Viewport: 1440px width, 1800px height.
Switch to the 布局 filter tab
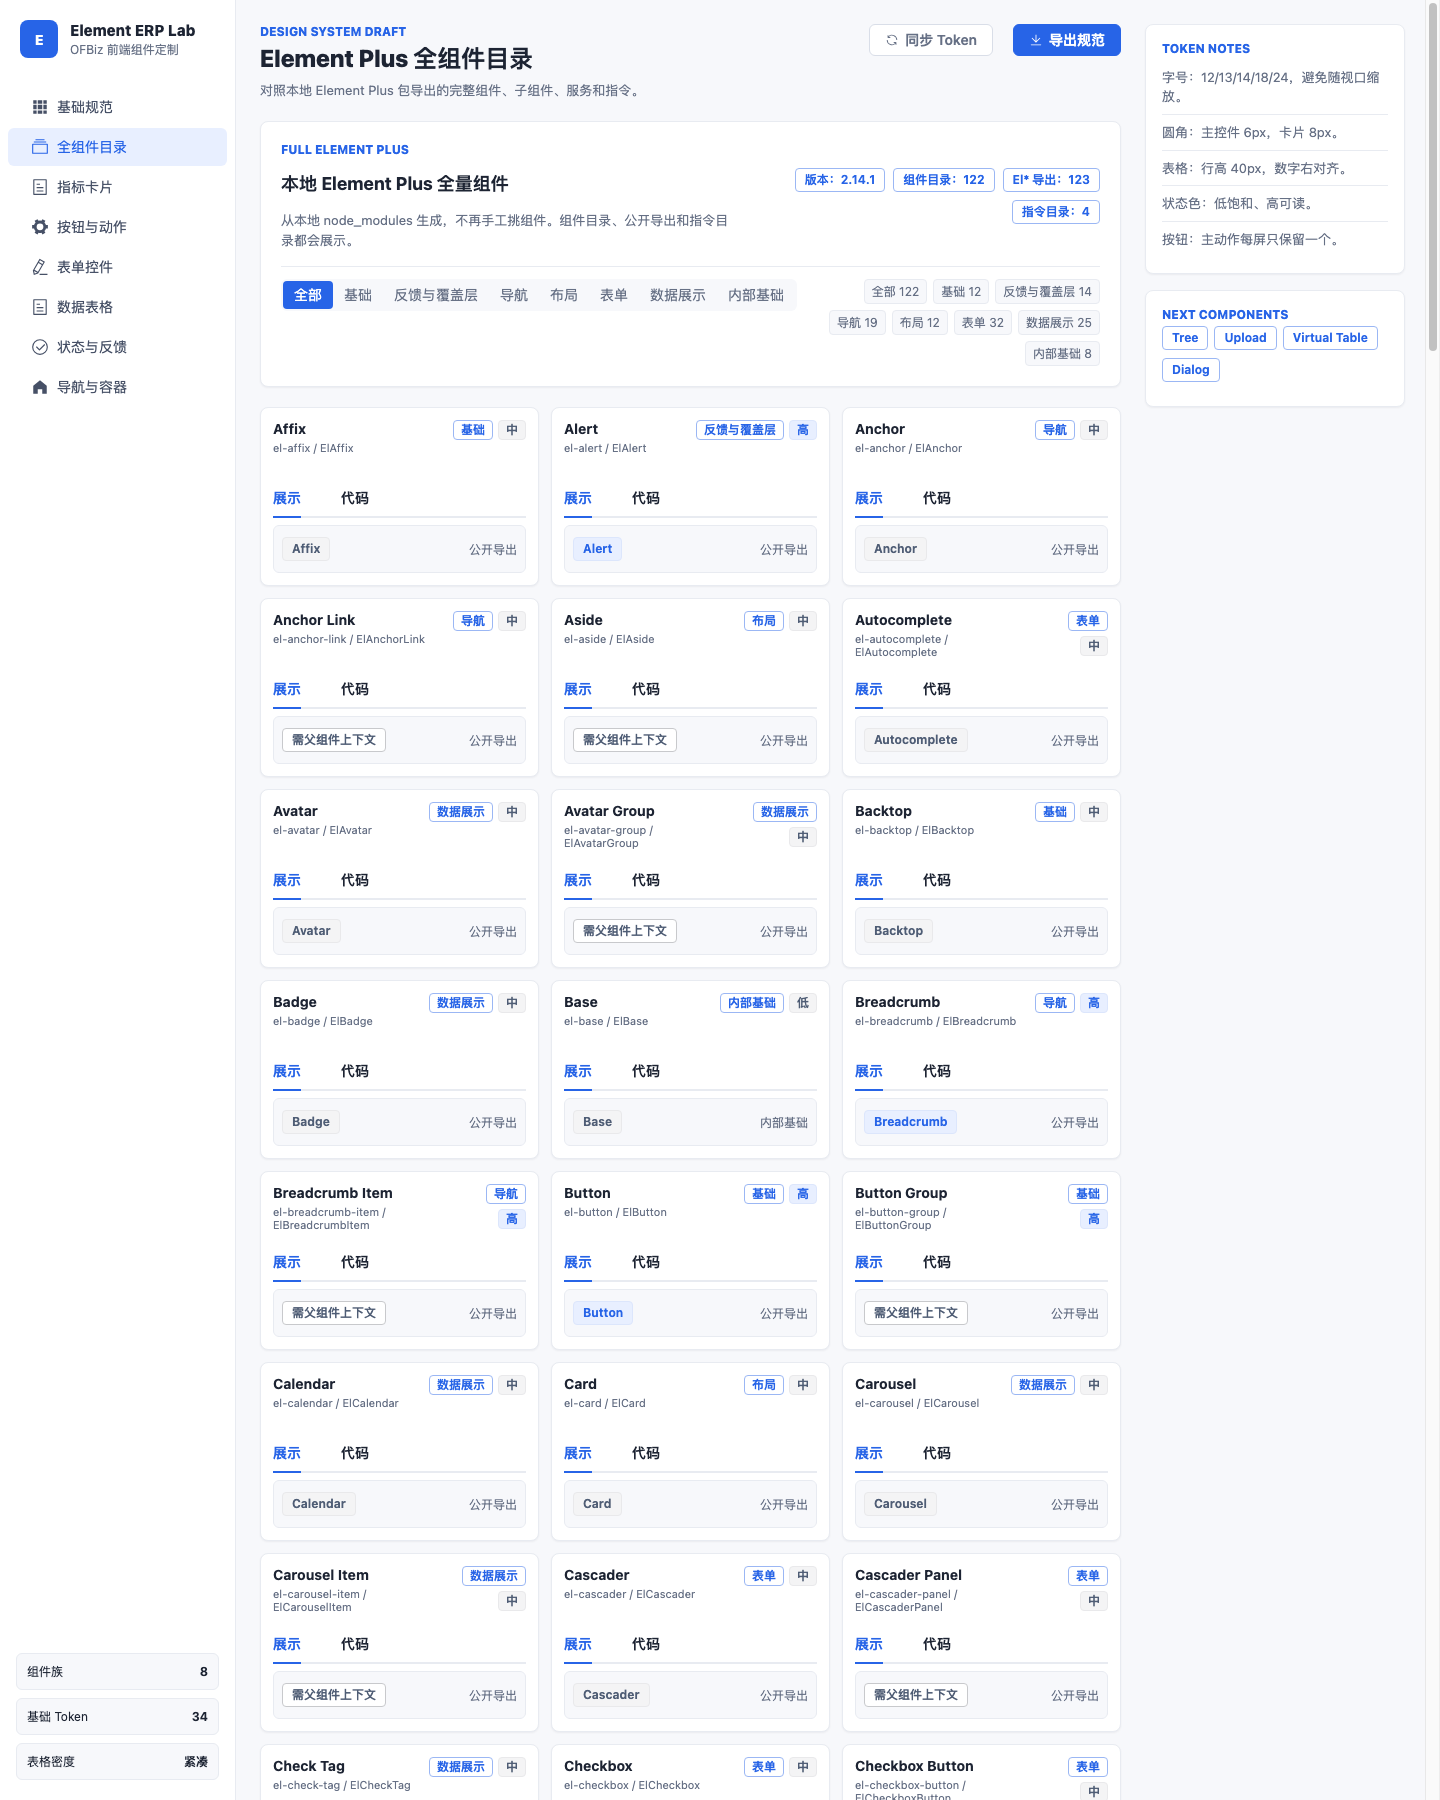(x=564, y=295)
